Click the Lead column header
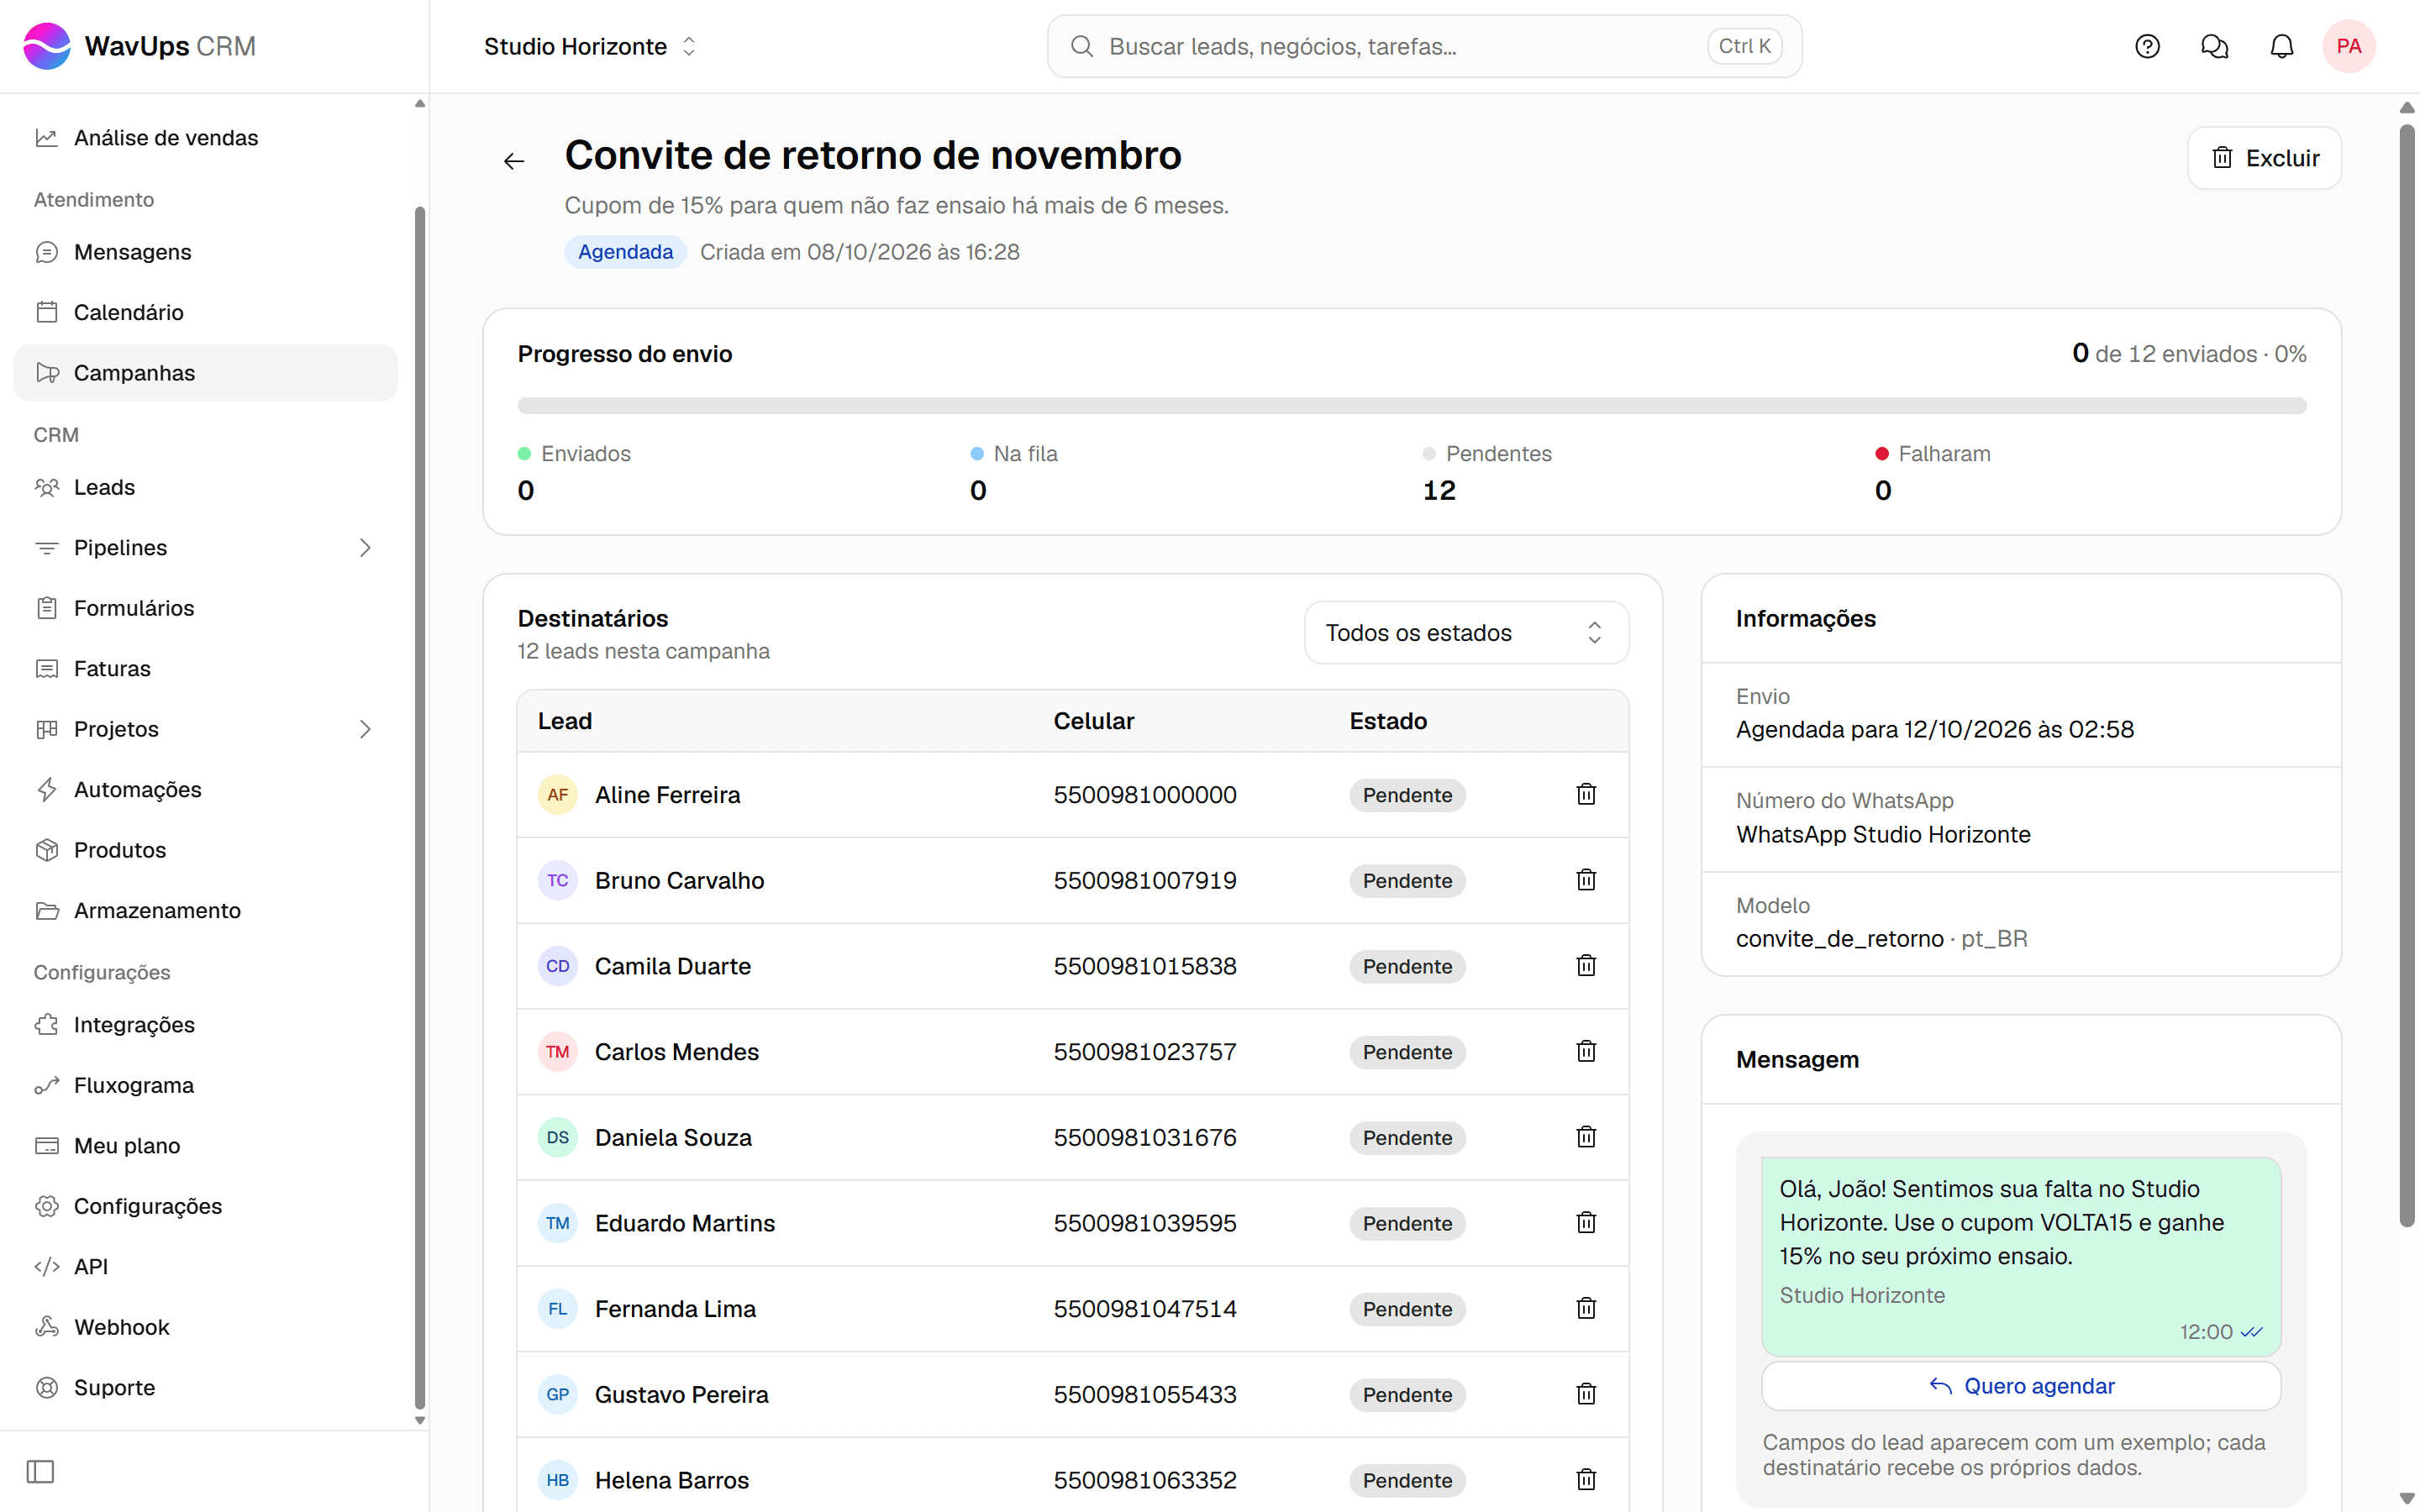The image size is (2420, 1512). tap(565, 721)
